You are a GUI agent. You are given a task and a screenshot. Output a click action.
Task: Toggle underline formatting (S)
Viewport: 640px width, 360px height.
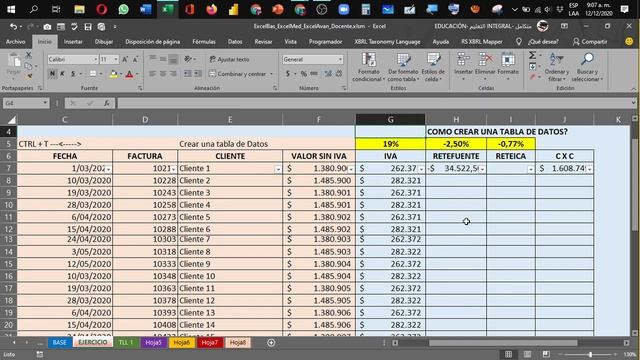(x=73, y=74)
